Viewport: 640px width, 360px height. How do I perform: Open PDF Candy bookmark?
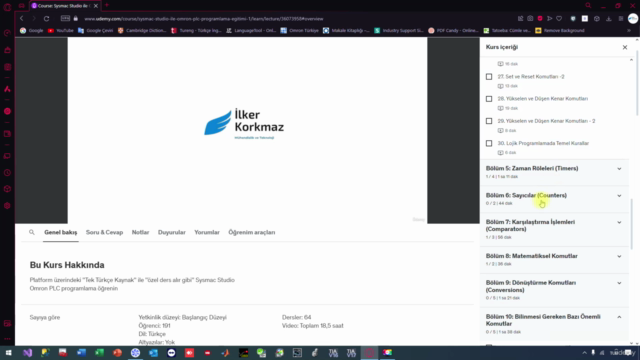pyautogui.click(x=453, y=31)
